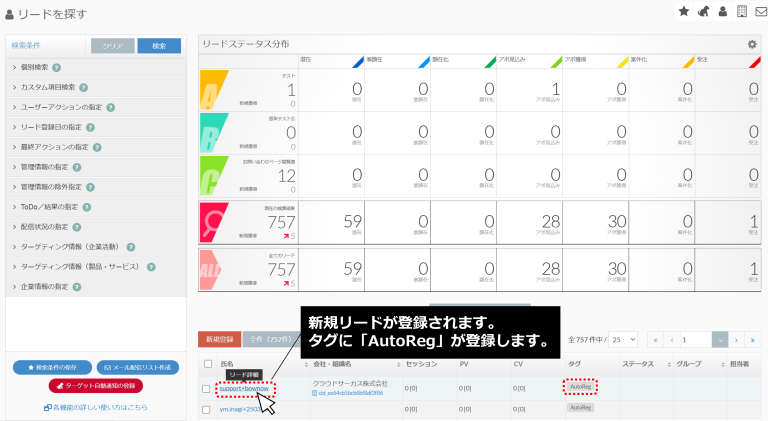
Task: Jump to the first page arrow
Action: pos(655,340)
